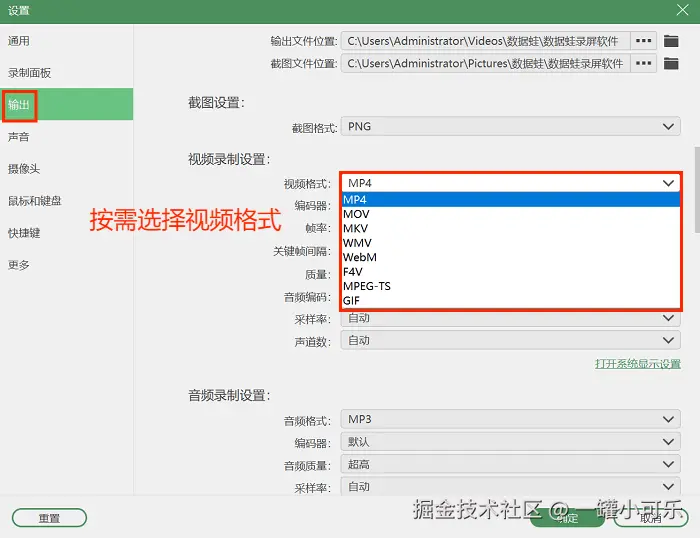Switch to 录制面板 settings tab
Screen dimensions: 700x538
pos(67,73)
